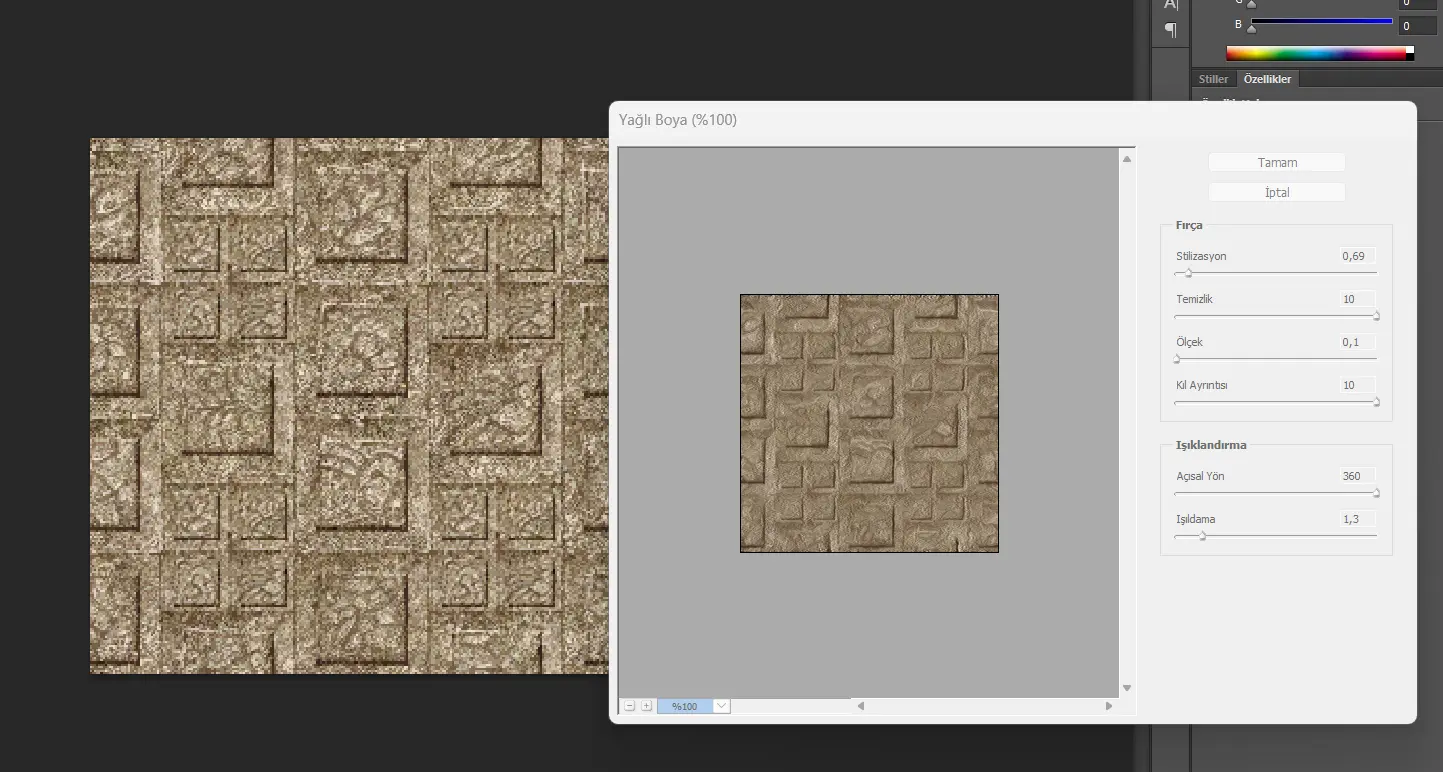
Task: Click the Stilizasyon slider handle
Action: 1188,273
